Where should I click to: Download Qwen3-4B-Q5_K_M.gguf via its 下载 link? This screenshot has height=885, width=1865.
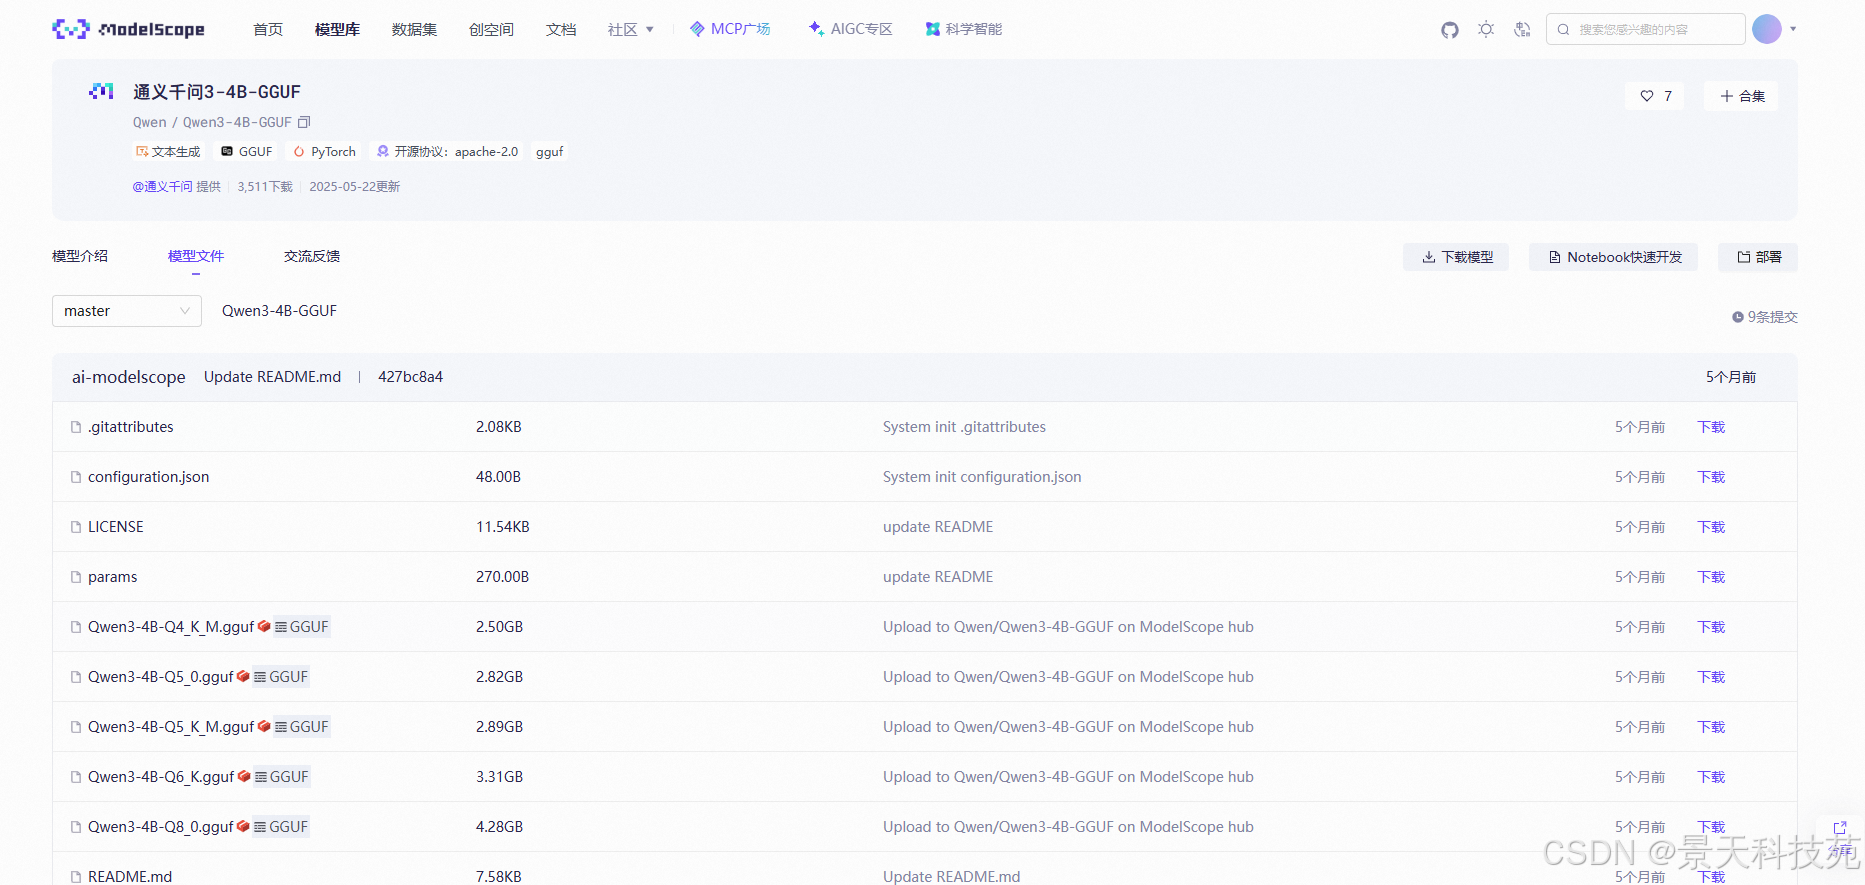pos(1711,727)
